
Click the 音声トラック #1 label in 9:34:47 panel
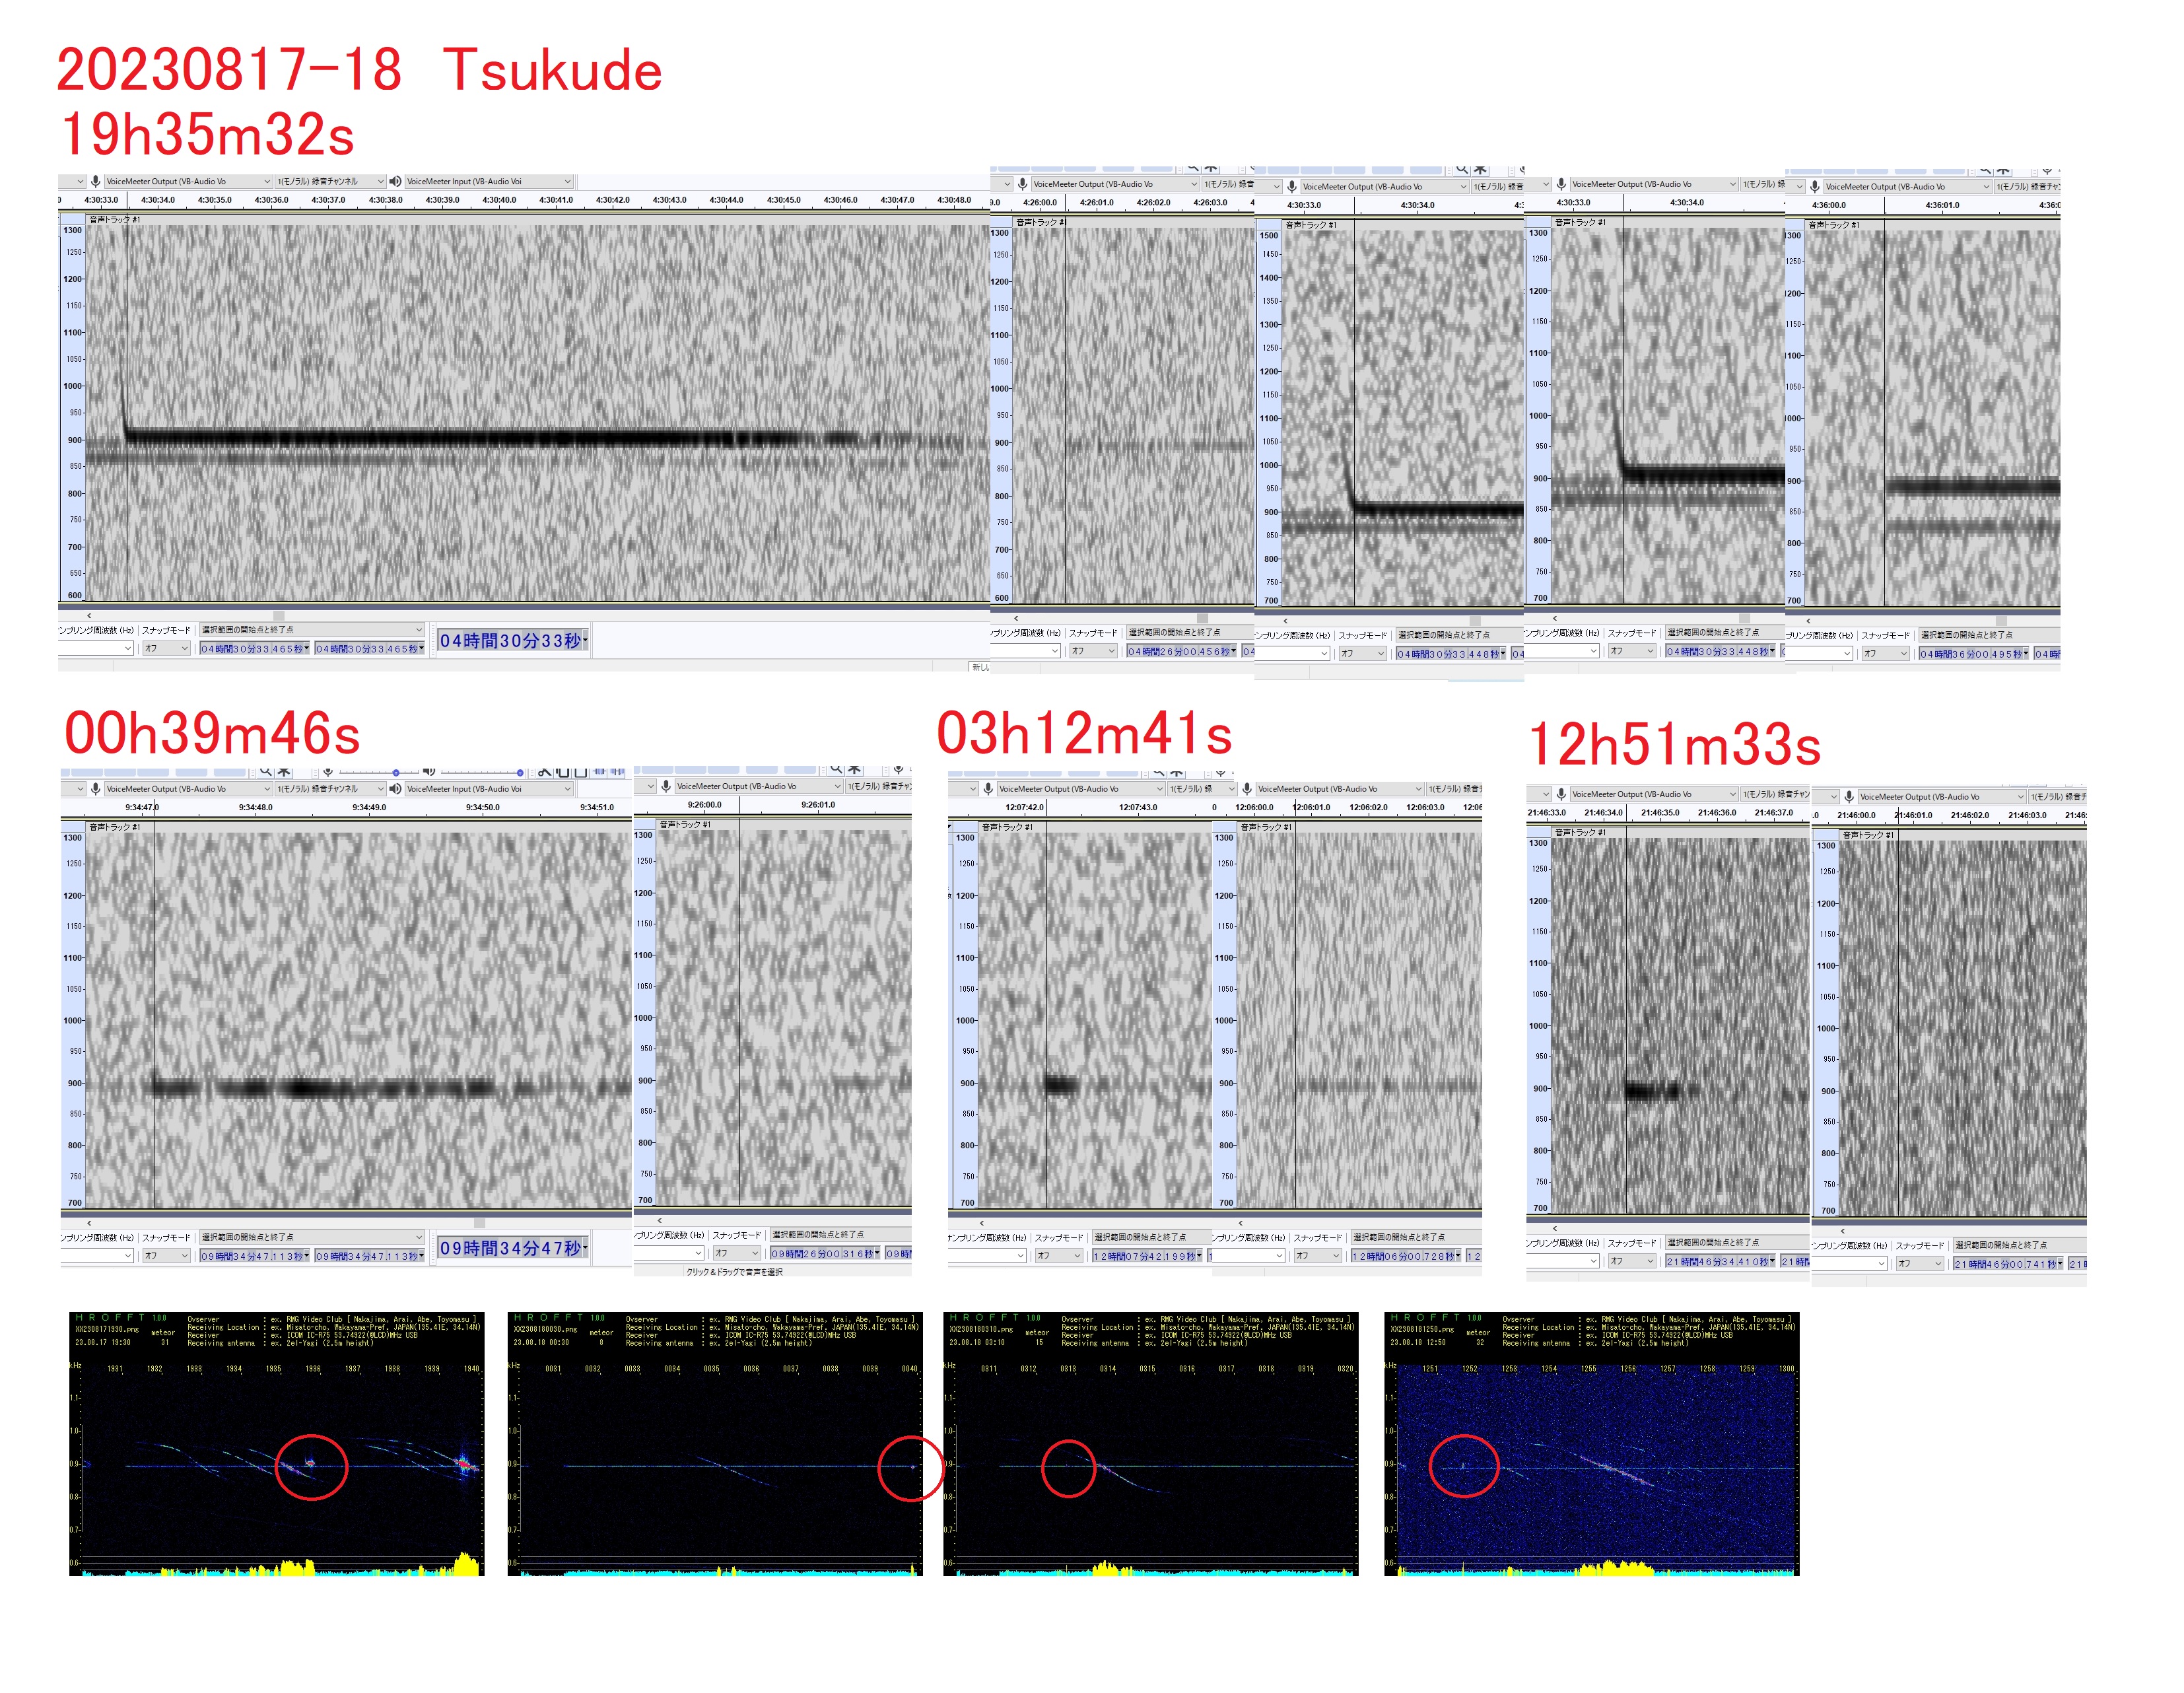pos(114,826)
